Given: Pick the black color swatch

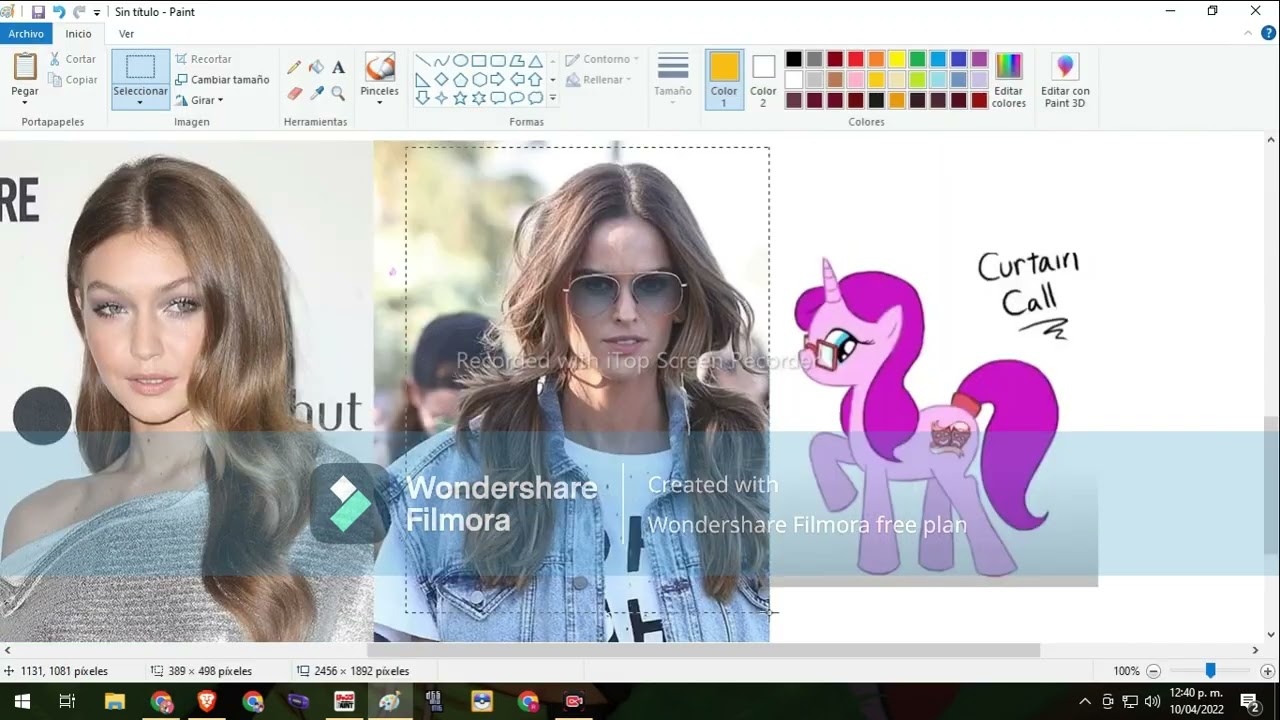Looking at the screenshot, I should pyautogui.click(x=794, y=59).
